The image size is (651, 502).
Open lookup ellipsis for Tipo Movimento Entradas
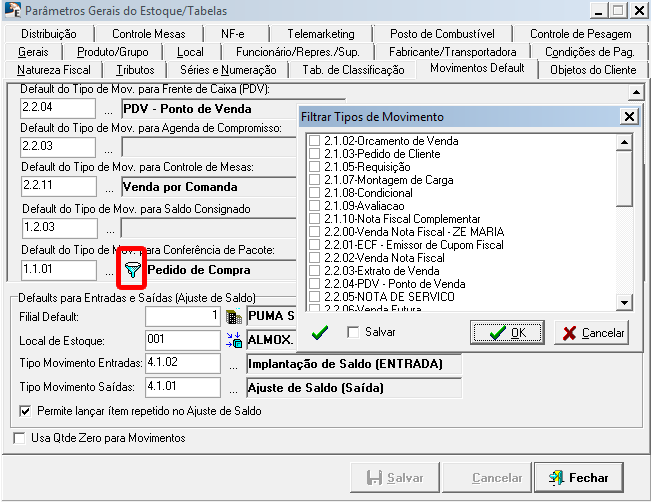click(x=234, y=363)
